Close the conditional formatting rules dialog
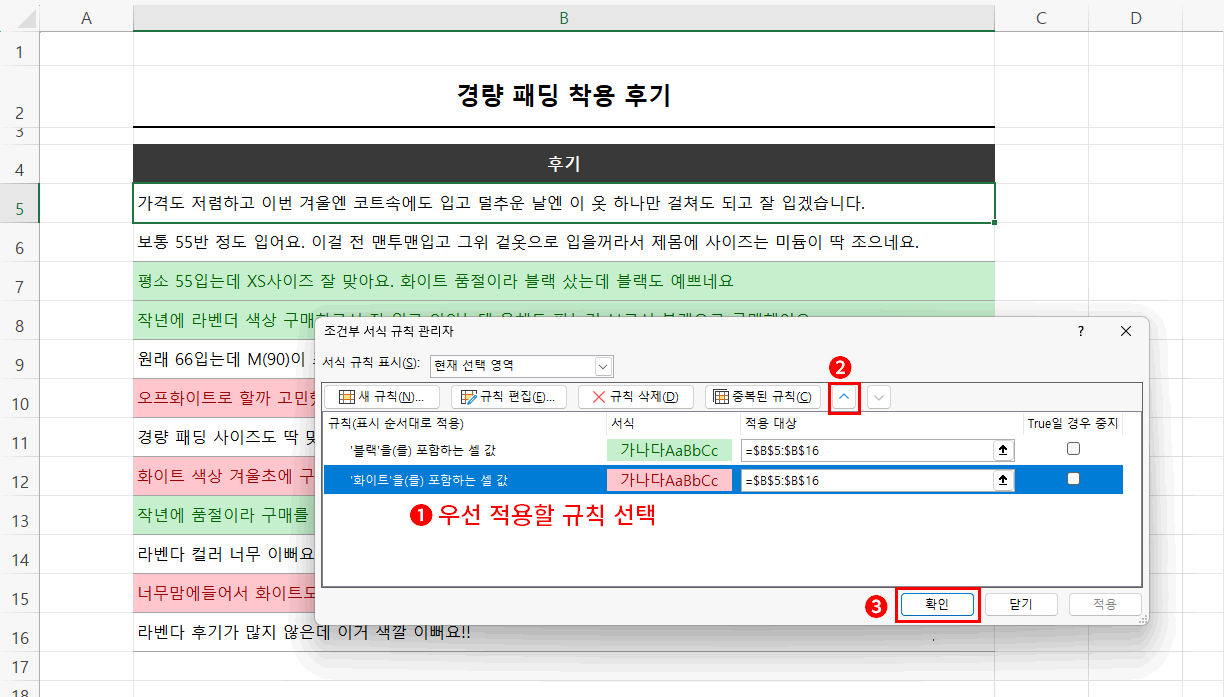 coord(1126,331)
